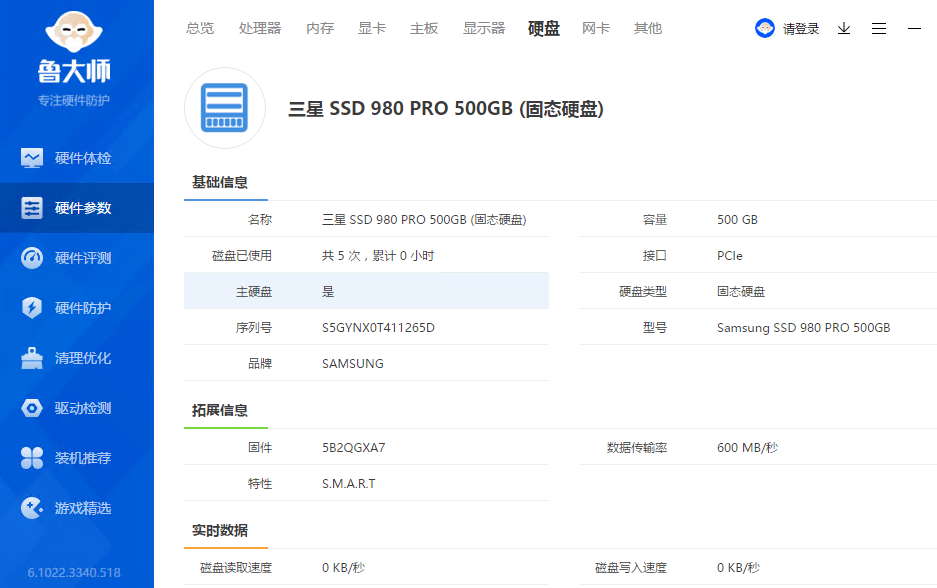Click the 基础信息 section header

click(x=219, y=182)
